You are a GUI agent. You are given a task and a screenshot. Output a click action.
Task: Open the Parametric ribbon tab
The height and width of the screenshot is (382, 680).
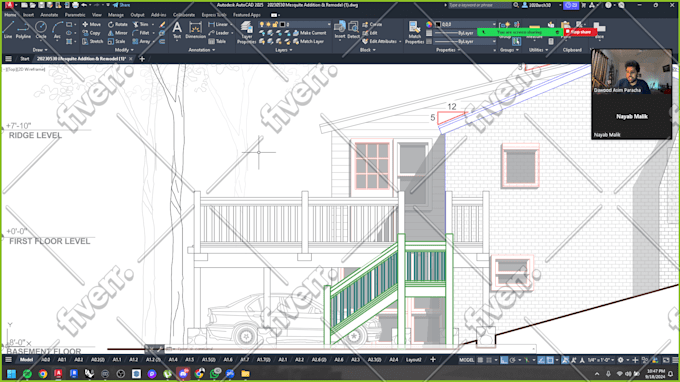[75, 15]
